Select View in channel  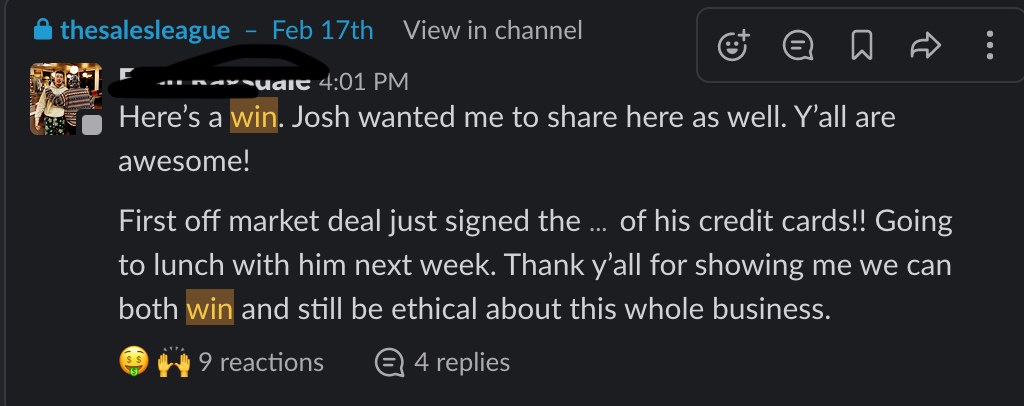[492, 31]
